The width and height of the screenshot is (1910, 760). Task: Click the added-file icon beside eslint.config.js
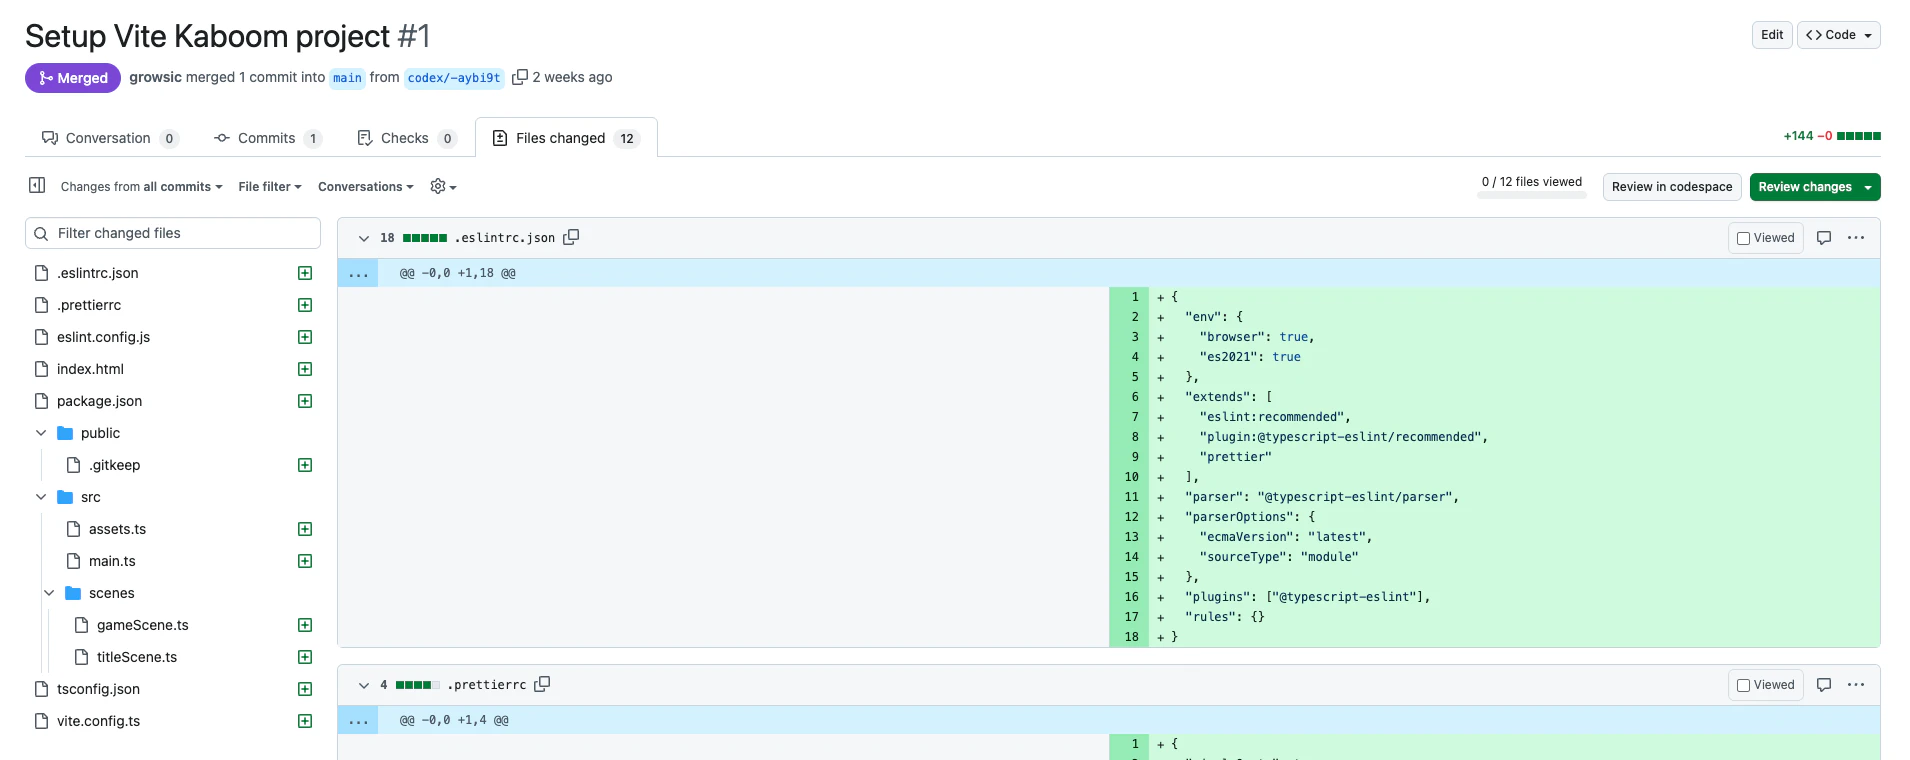click(305, 337)
